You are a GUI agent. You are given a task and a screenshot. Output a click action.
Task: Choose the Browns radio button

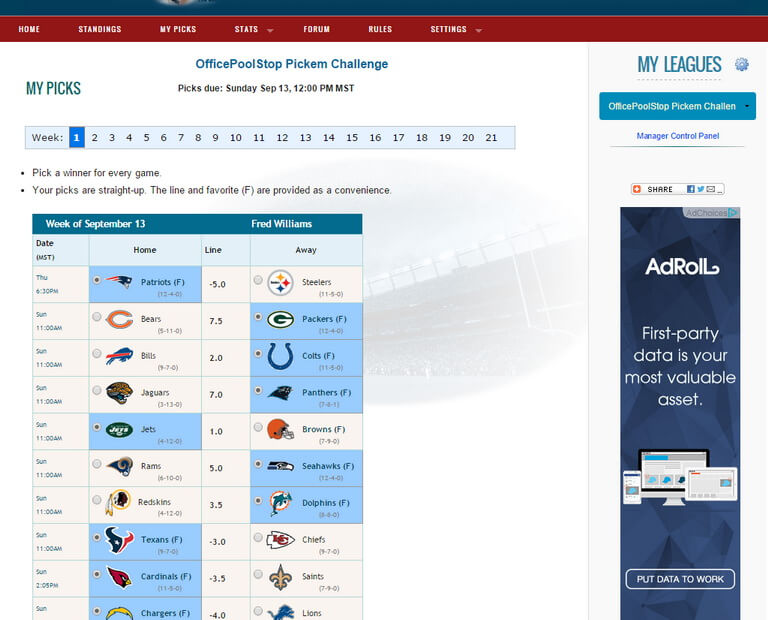[x=258, y=427]
